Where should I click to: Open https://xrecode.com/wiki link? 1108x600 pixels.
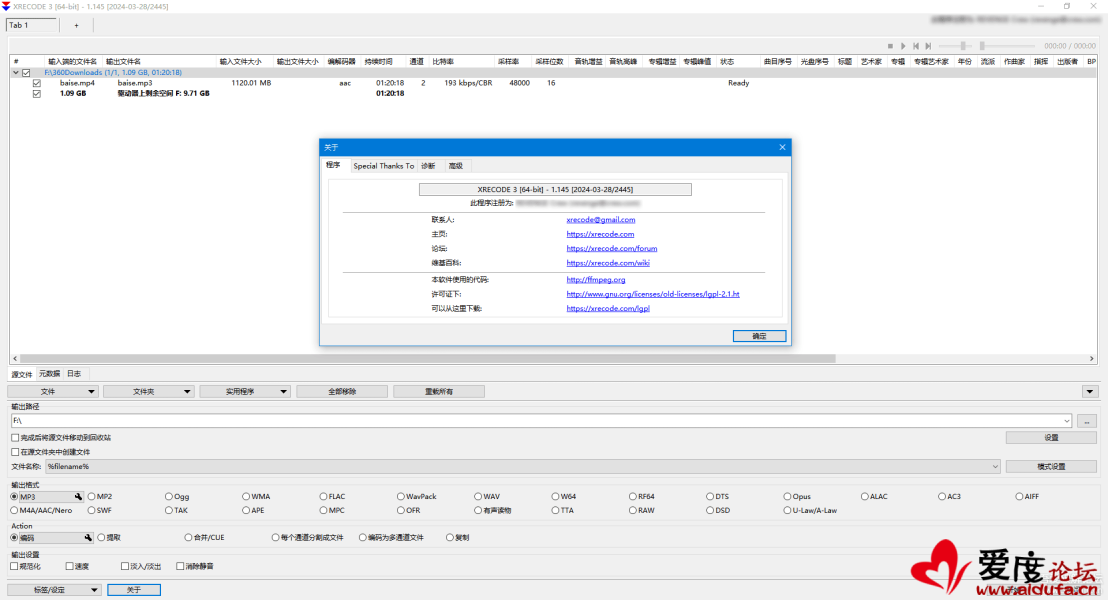[x=608, y=263]
